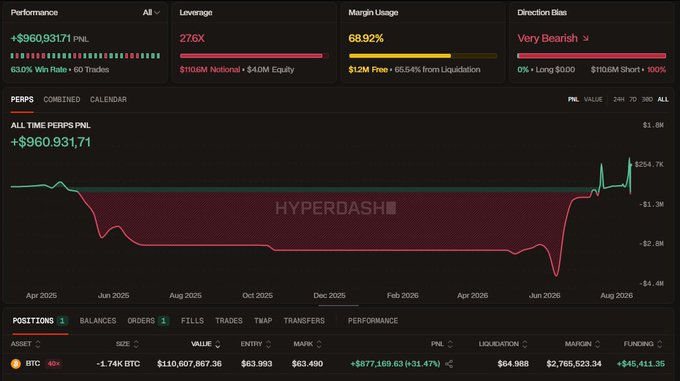Image resolution: width=680 pixels, height=381 pixels.
Task: Open the FILLS tab
Action: (x=192, y=321)
